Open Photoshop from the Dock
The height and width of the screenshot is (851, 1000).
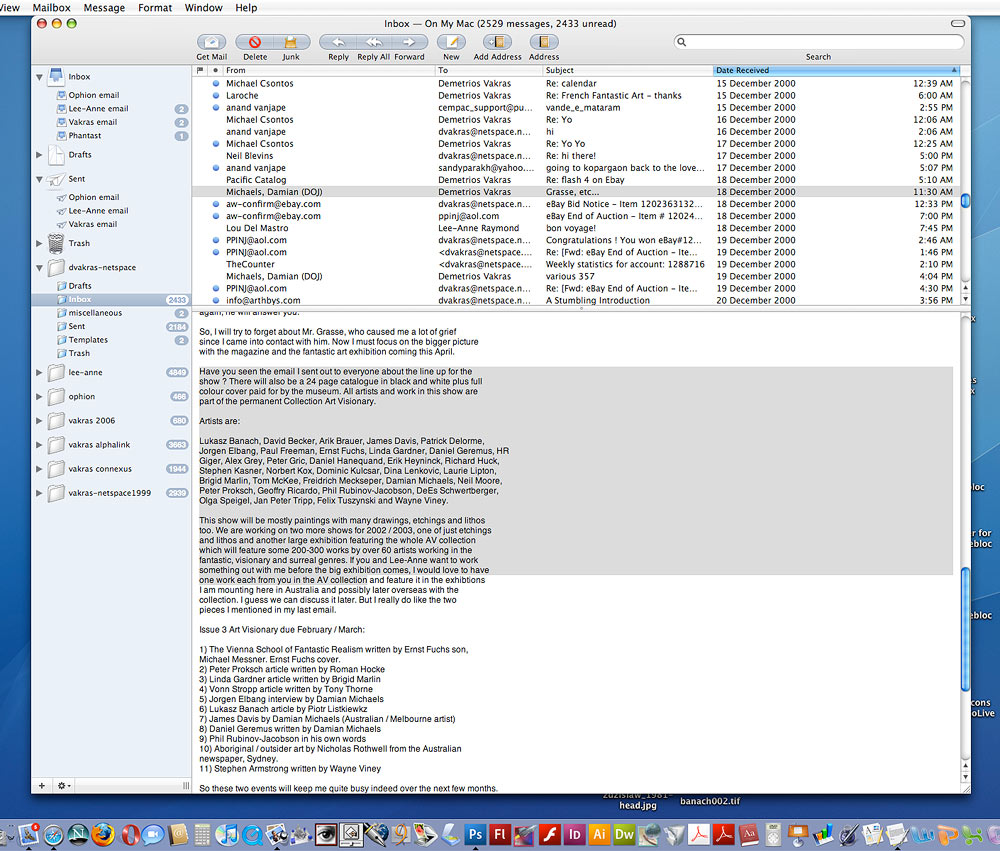pyautogui.click(x=476, y=833)
